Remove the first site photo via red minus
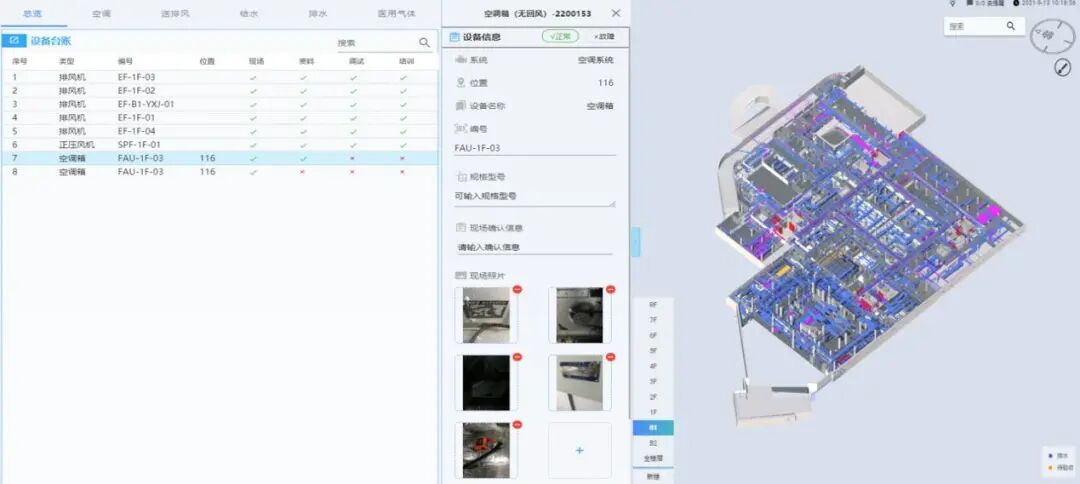Image resolution: width=1080 pixels, height=484 pixels. [517, 289]
